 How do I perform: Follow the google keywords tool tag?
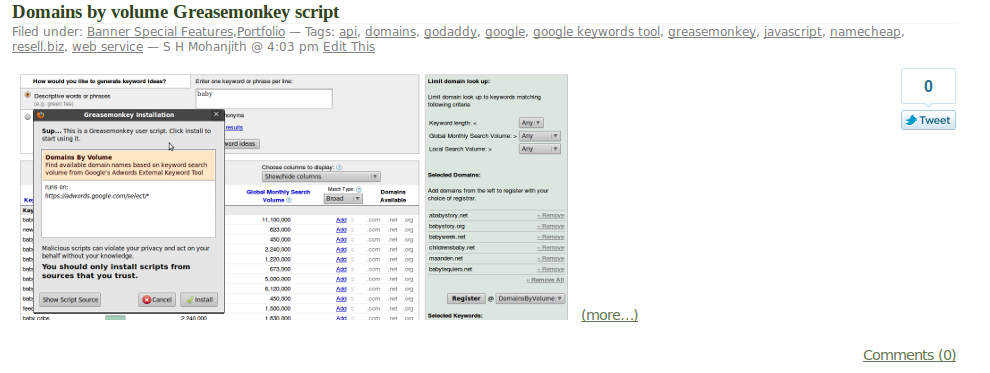(x=596, y=32)
